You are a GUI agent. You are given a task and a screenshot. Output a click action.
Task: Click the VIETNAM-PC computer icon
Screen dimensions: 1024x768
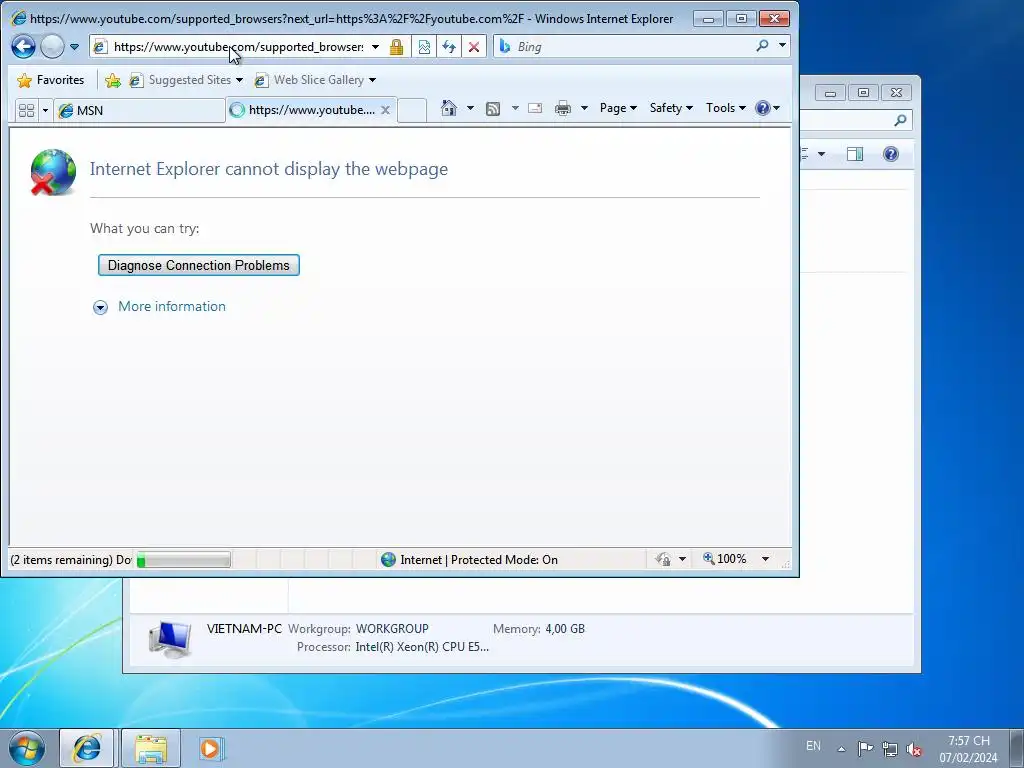coord(170,638)
